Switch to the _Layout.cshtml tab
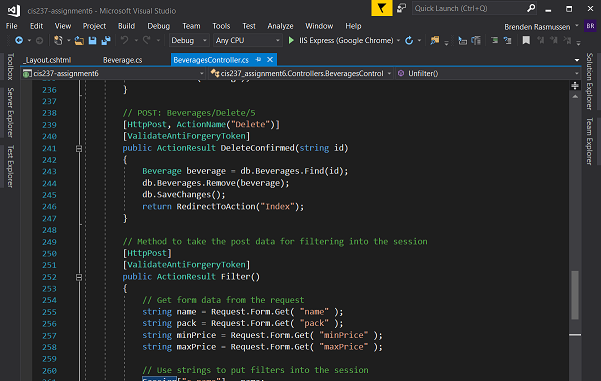 point(48,60)
